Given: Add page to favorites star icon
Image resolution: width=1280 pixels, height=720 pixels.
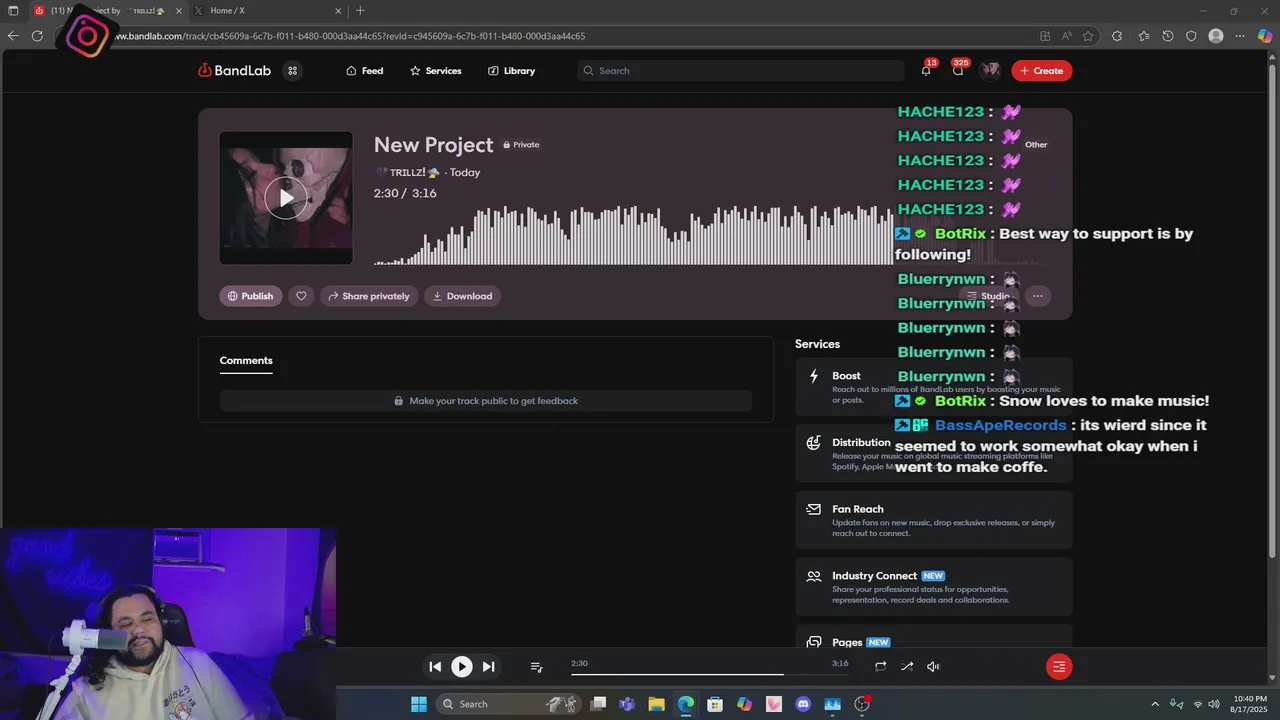Looking at the screenshot, I should (x=1088, y=36).
